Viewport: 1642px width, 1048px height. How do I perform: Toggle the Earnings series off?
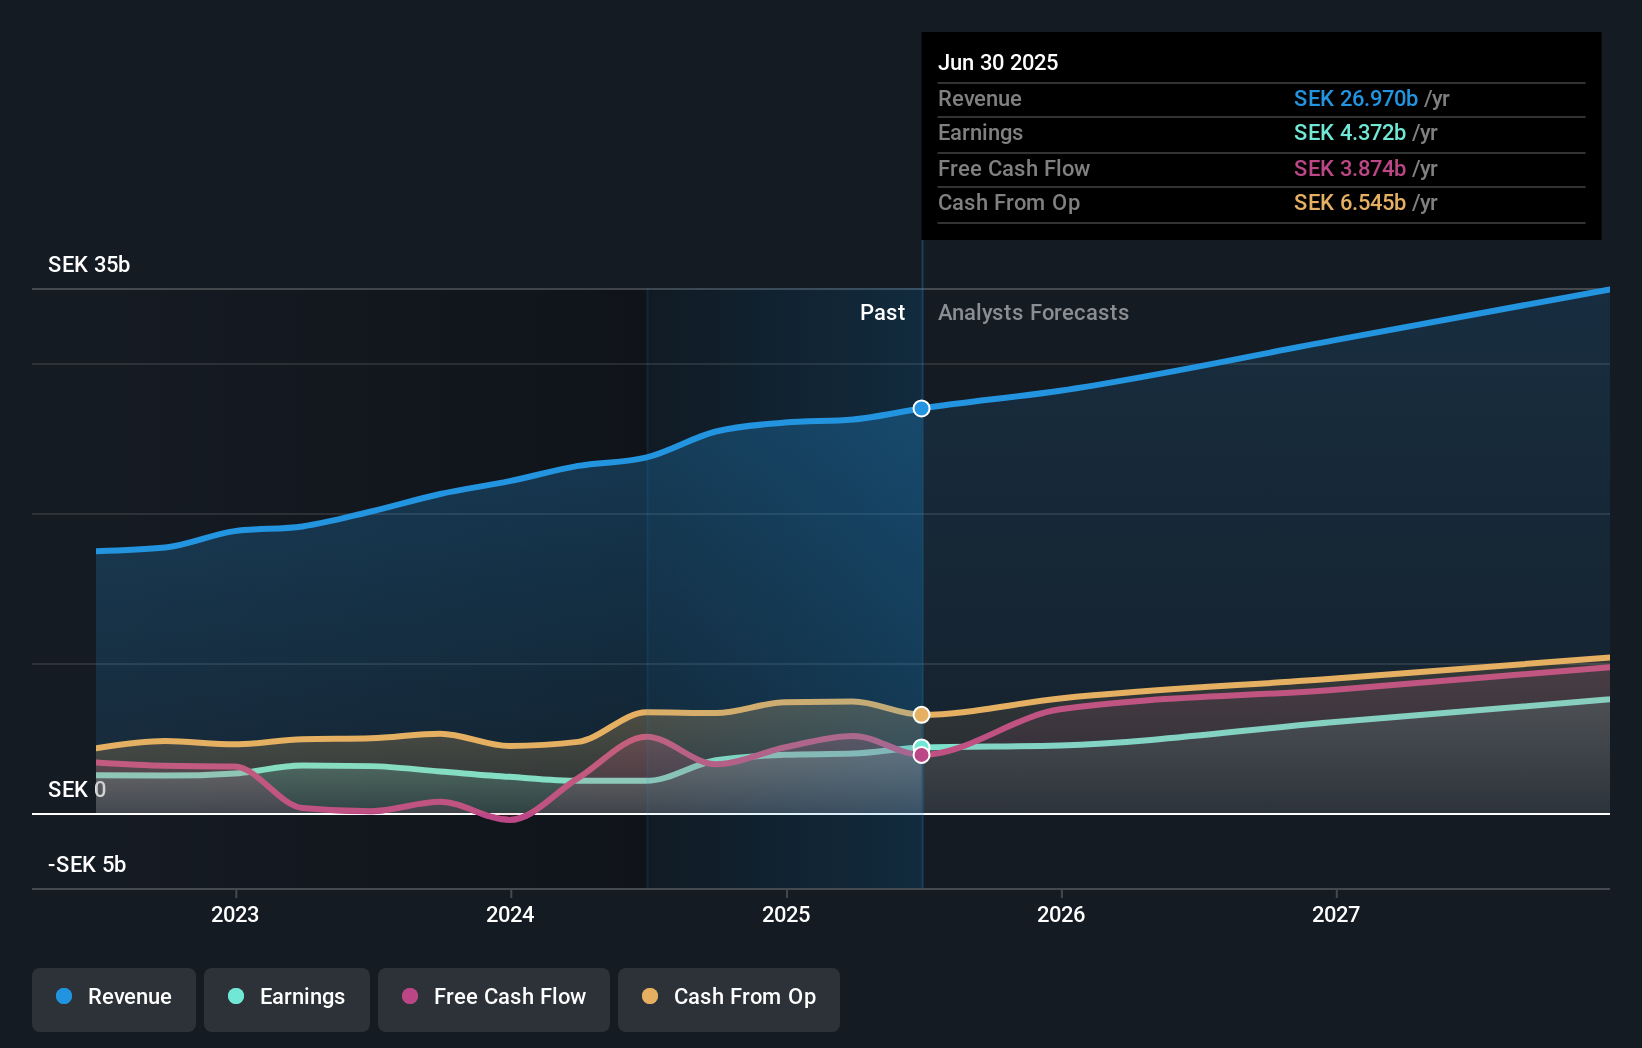286,999
